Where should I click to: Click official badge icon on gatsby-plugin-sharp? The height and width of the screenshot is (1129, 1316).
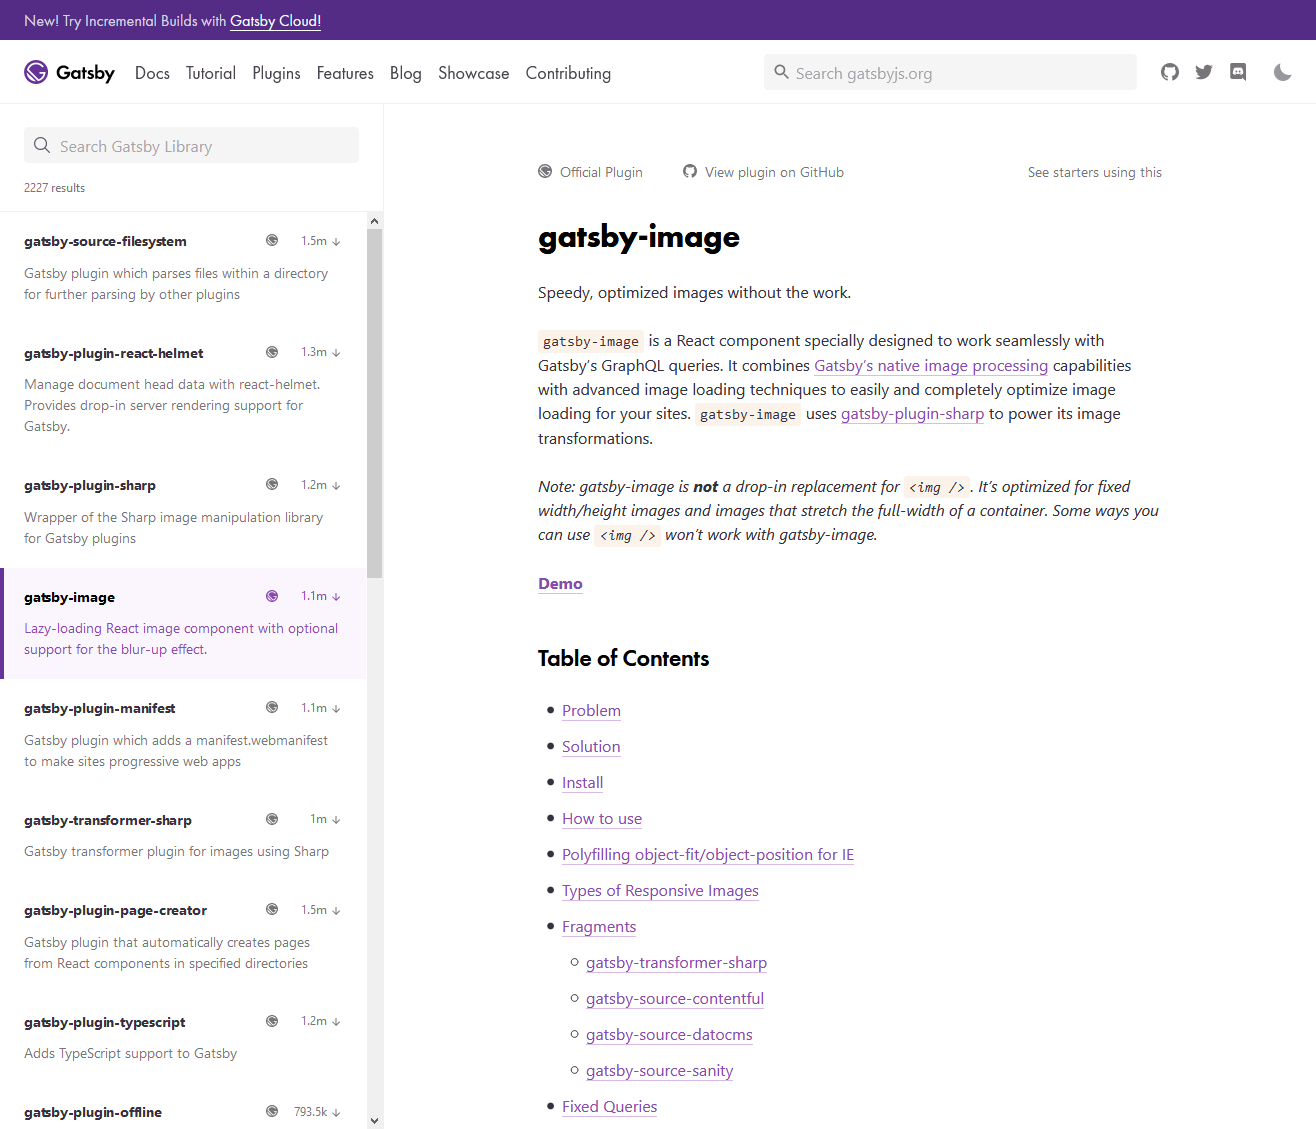pyautogui.click(x=272, y=484)
